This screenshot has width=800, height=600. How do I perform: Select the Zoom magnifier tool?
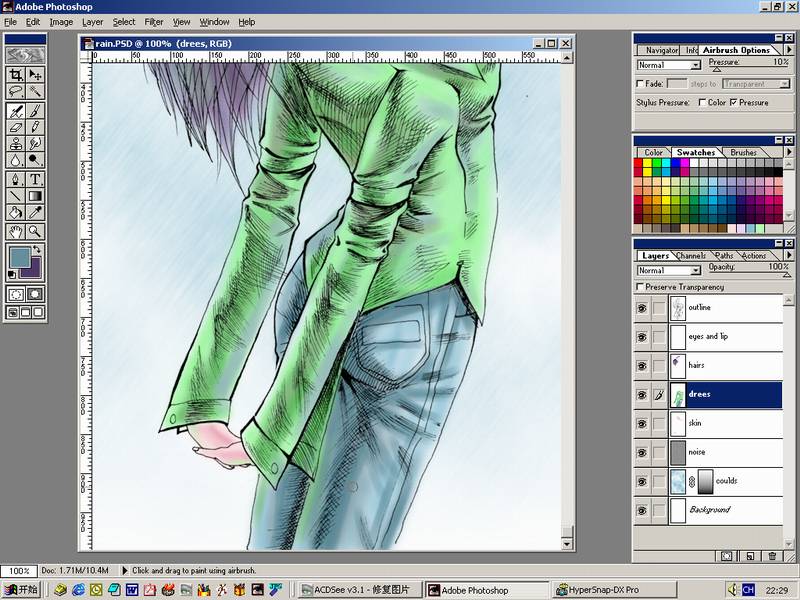tap(35, 232)
